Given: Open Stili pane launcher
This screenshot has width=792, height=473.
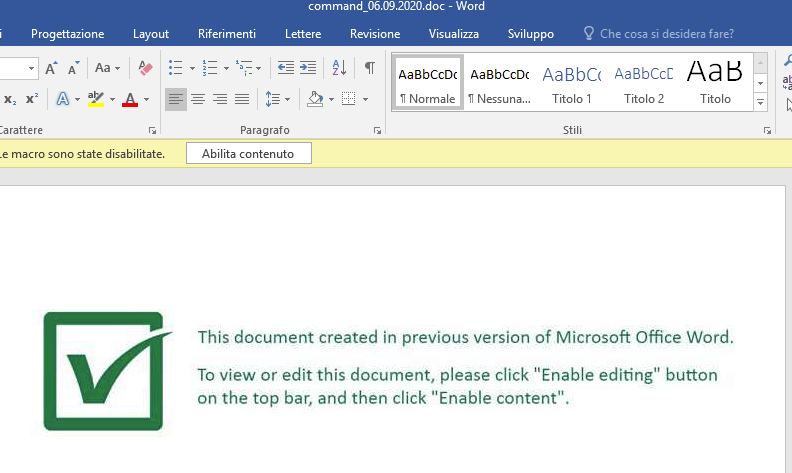Looking at the screenshot, I should (767, 131).
